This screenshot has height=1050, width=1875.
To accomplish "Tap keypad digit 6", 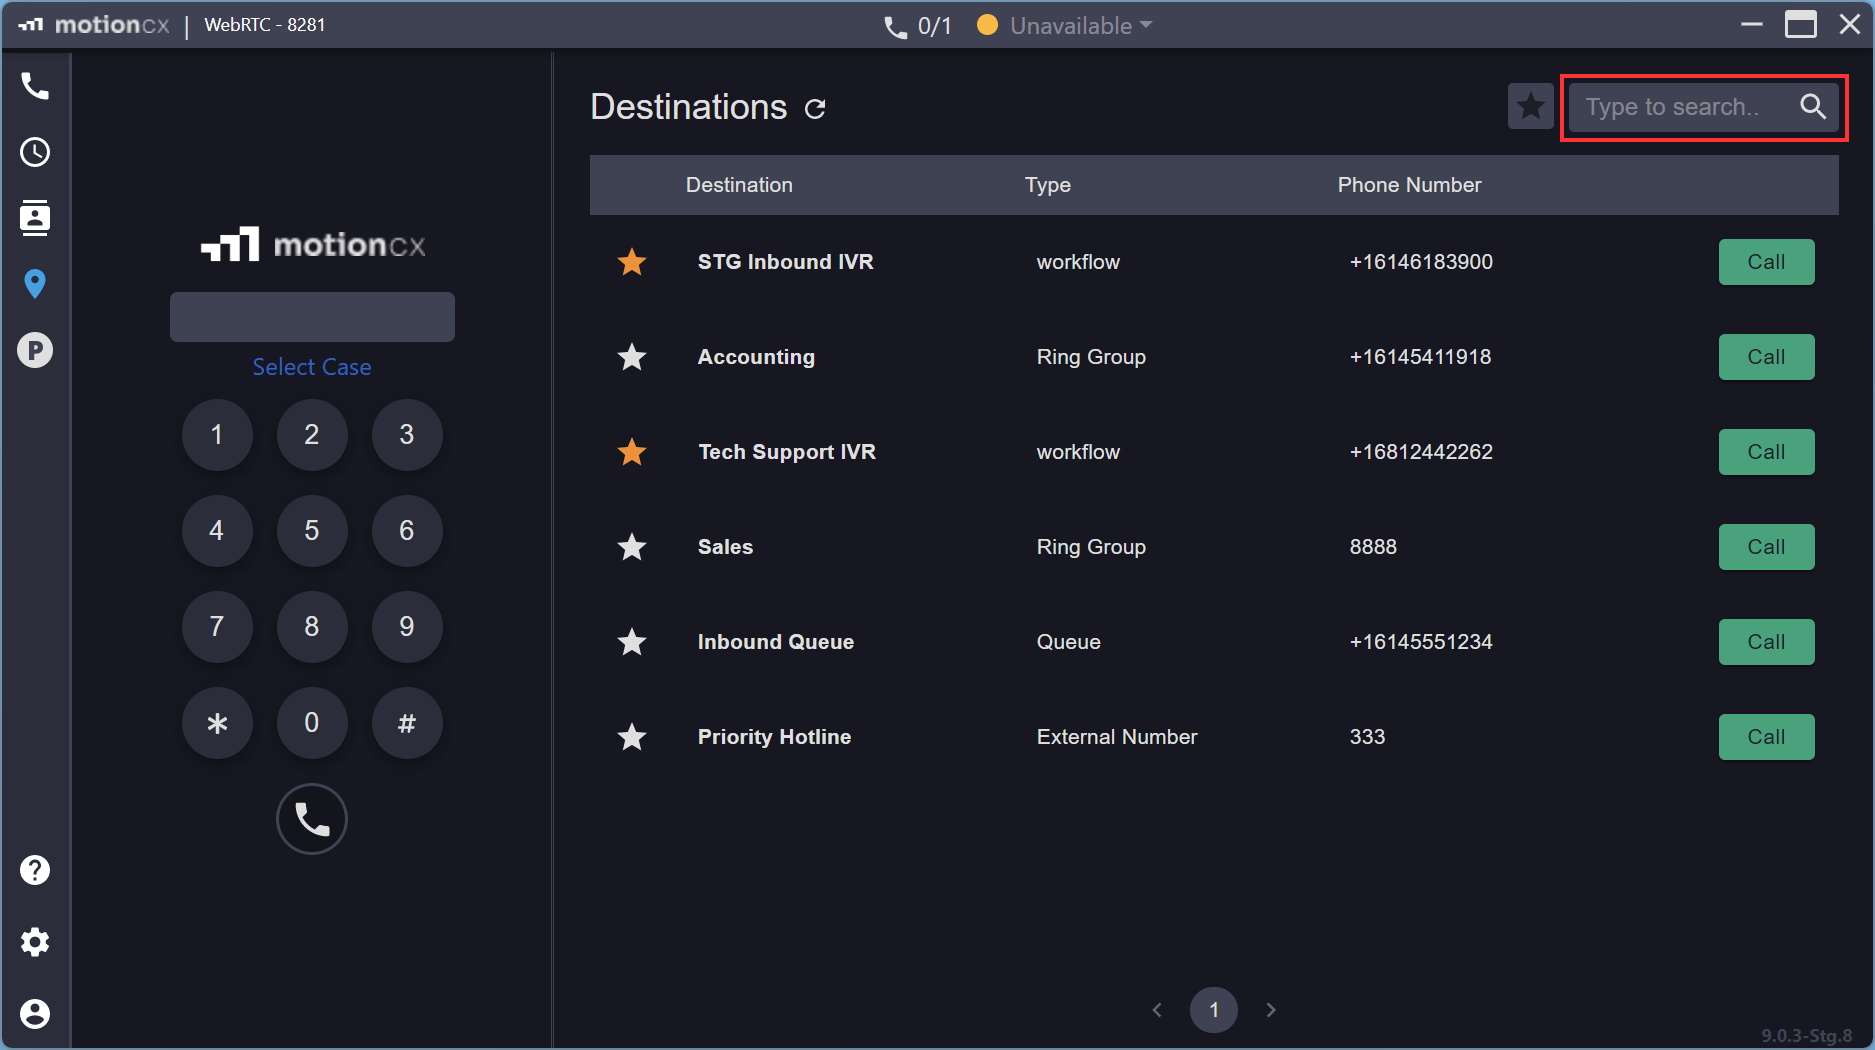I will click(x=407, y=531).
